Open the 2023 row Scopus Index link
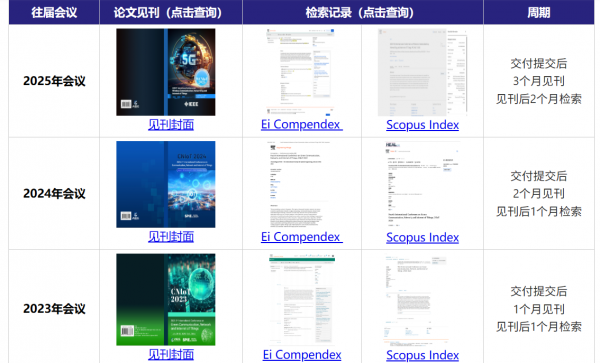Screen dimensions: 600x363 click(x=422, y=355)
